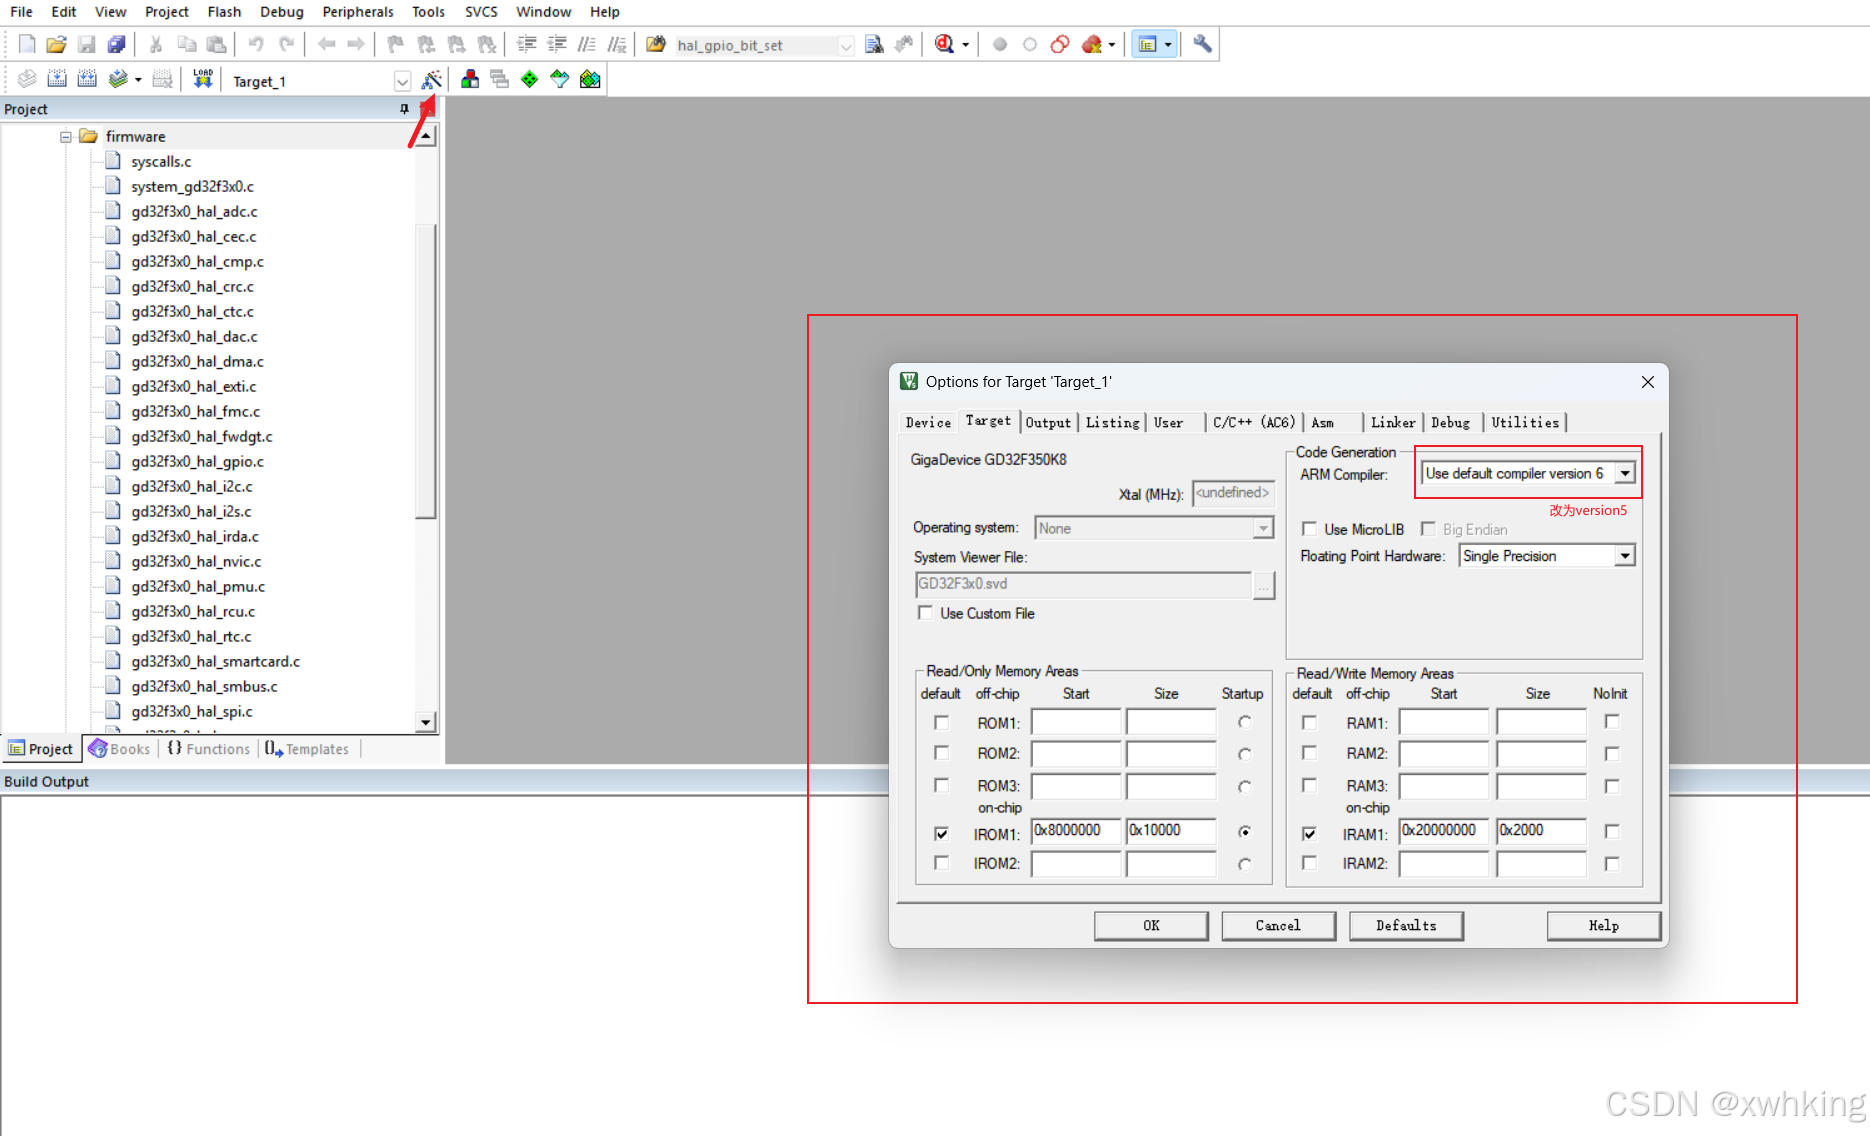Click OK in the Options dialog
The width and height of the screenshot is (1870, 1136).
pyautogui.click(x=1151, y=926)
